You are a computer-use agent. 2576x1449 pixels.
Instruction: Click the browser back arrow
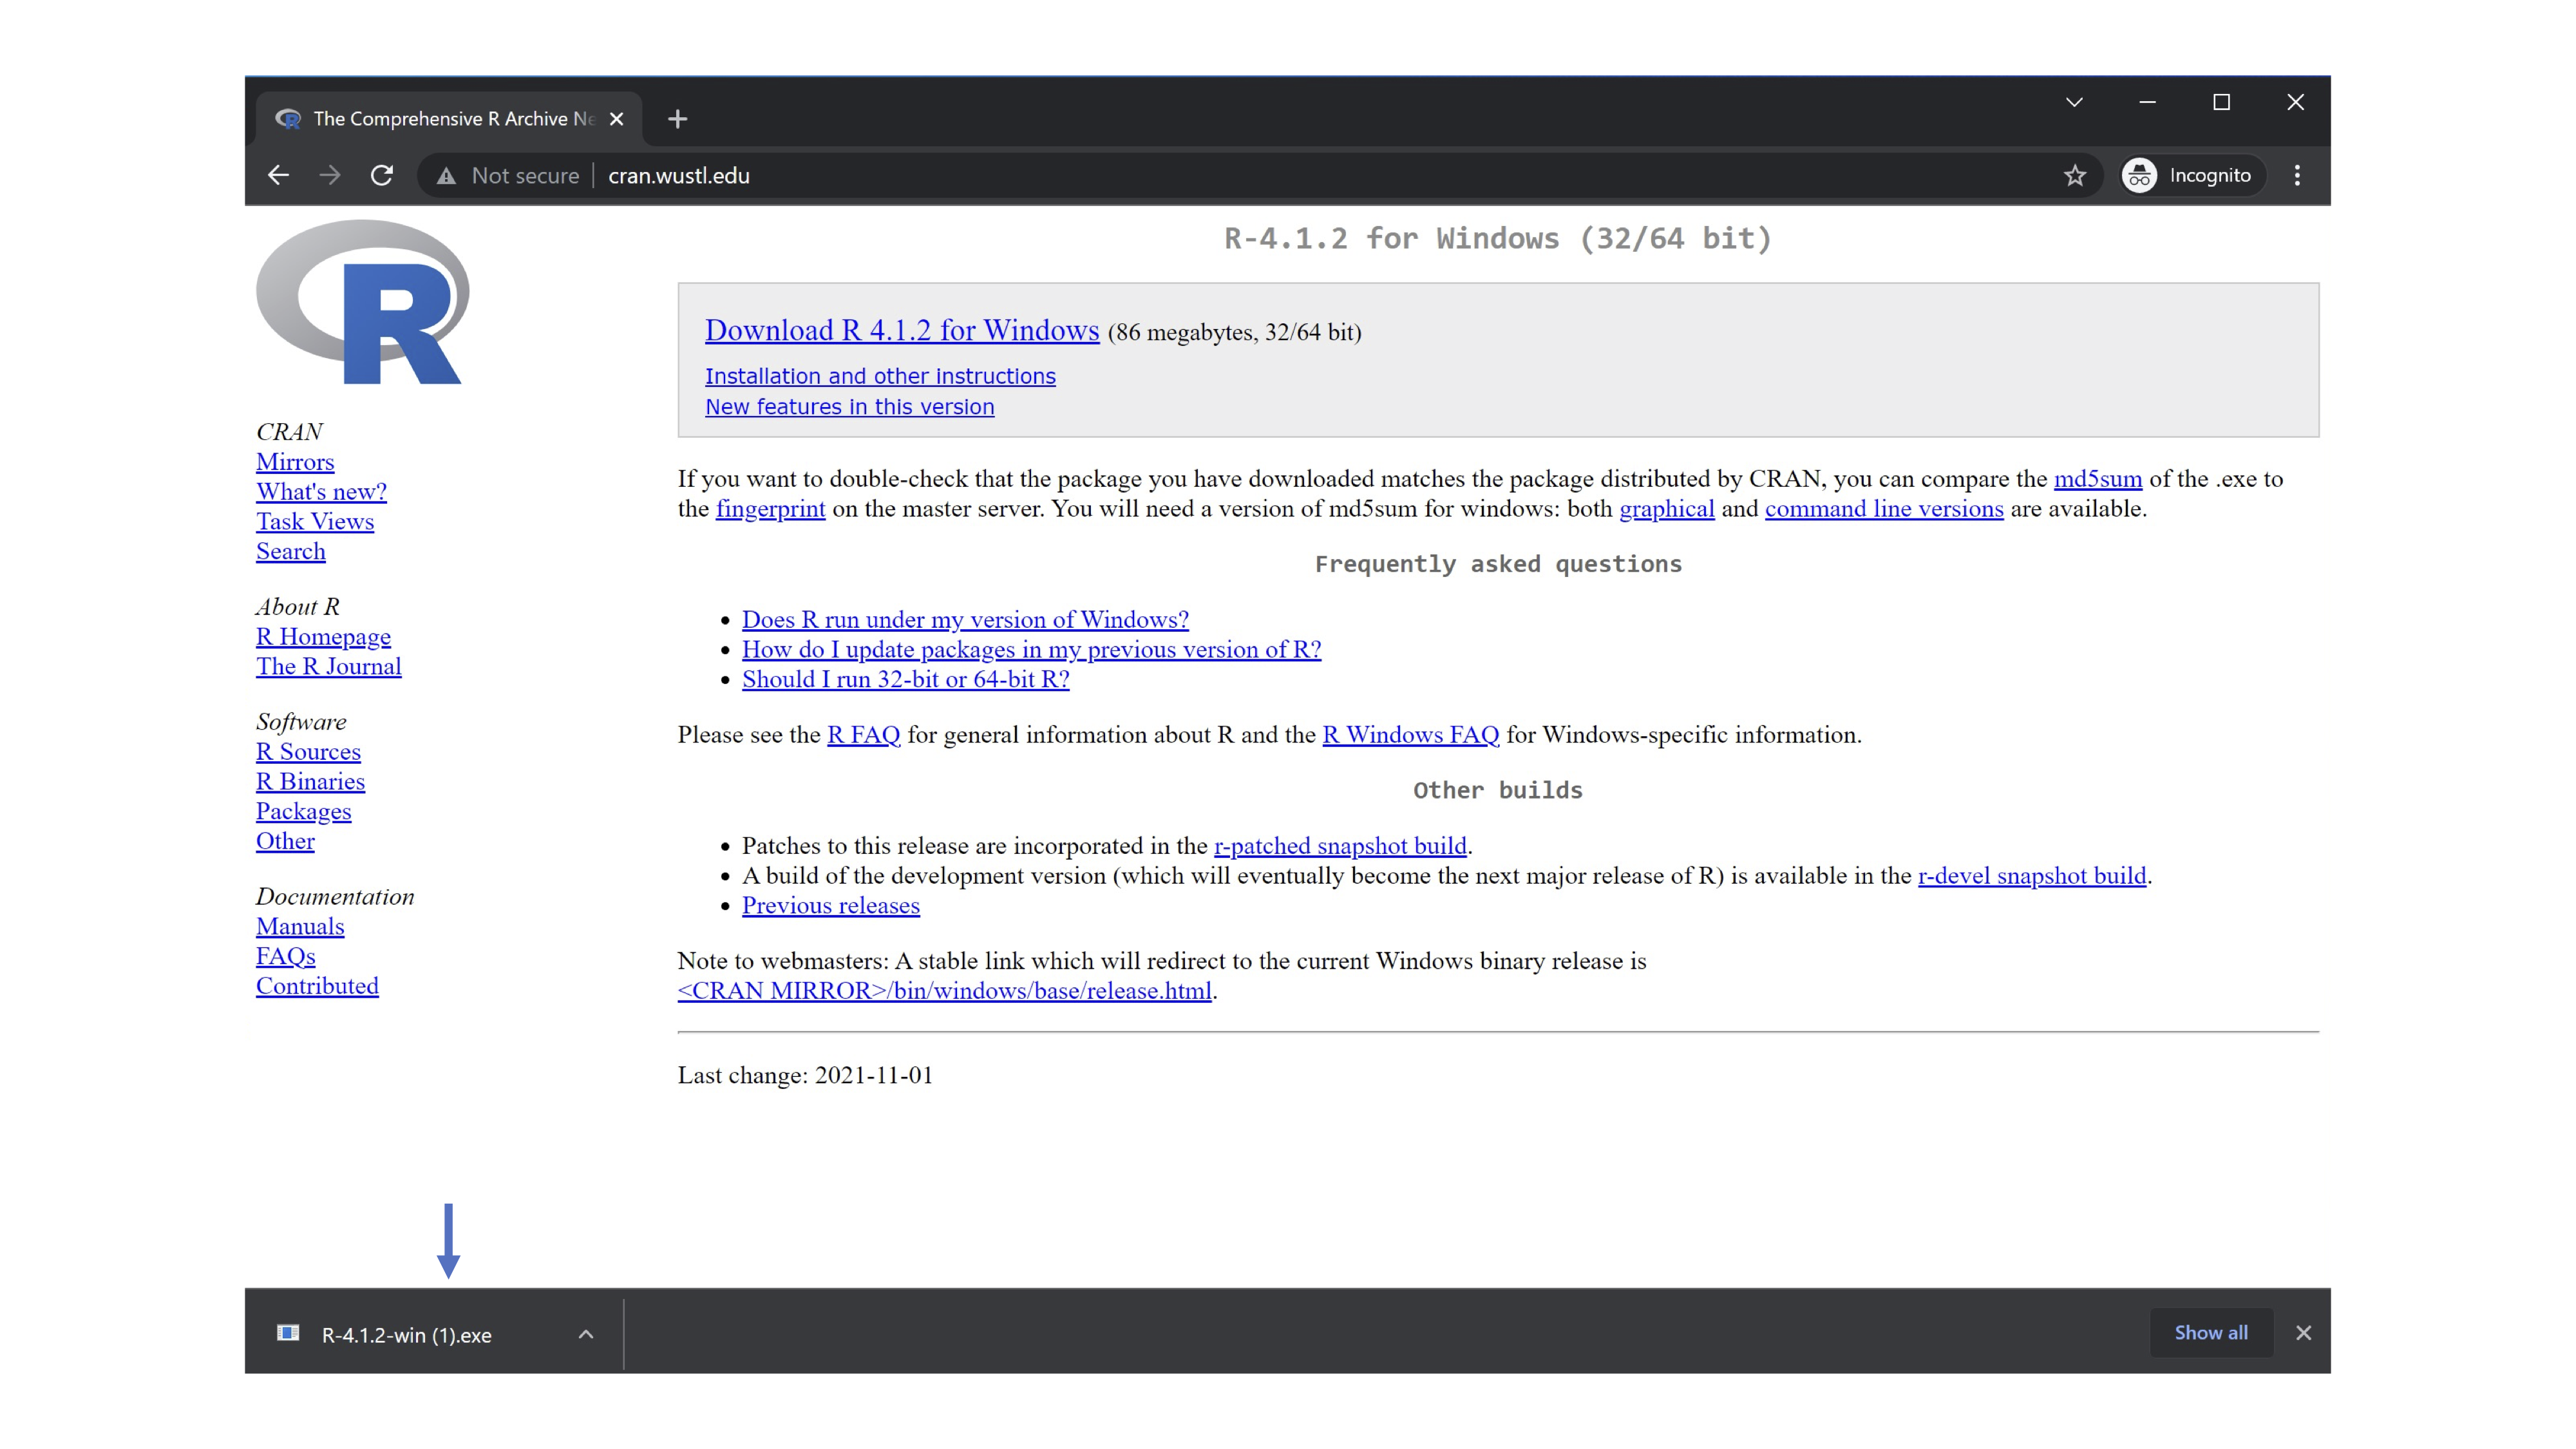279,176
